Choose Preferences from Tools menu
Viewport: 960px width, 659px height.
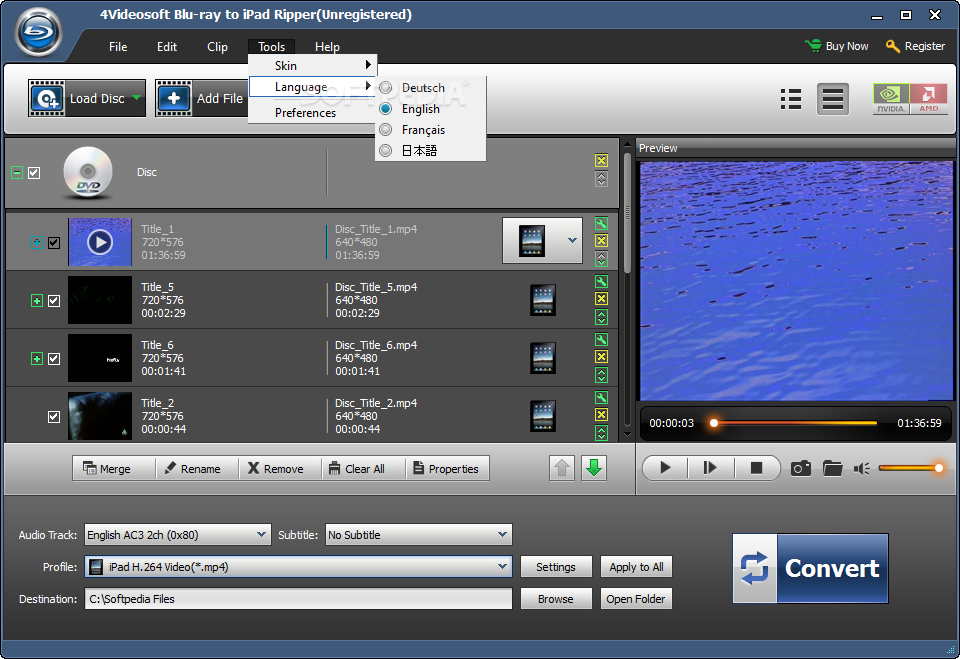(x=313, y=113)
